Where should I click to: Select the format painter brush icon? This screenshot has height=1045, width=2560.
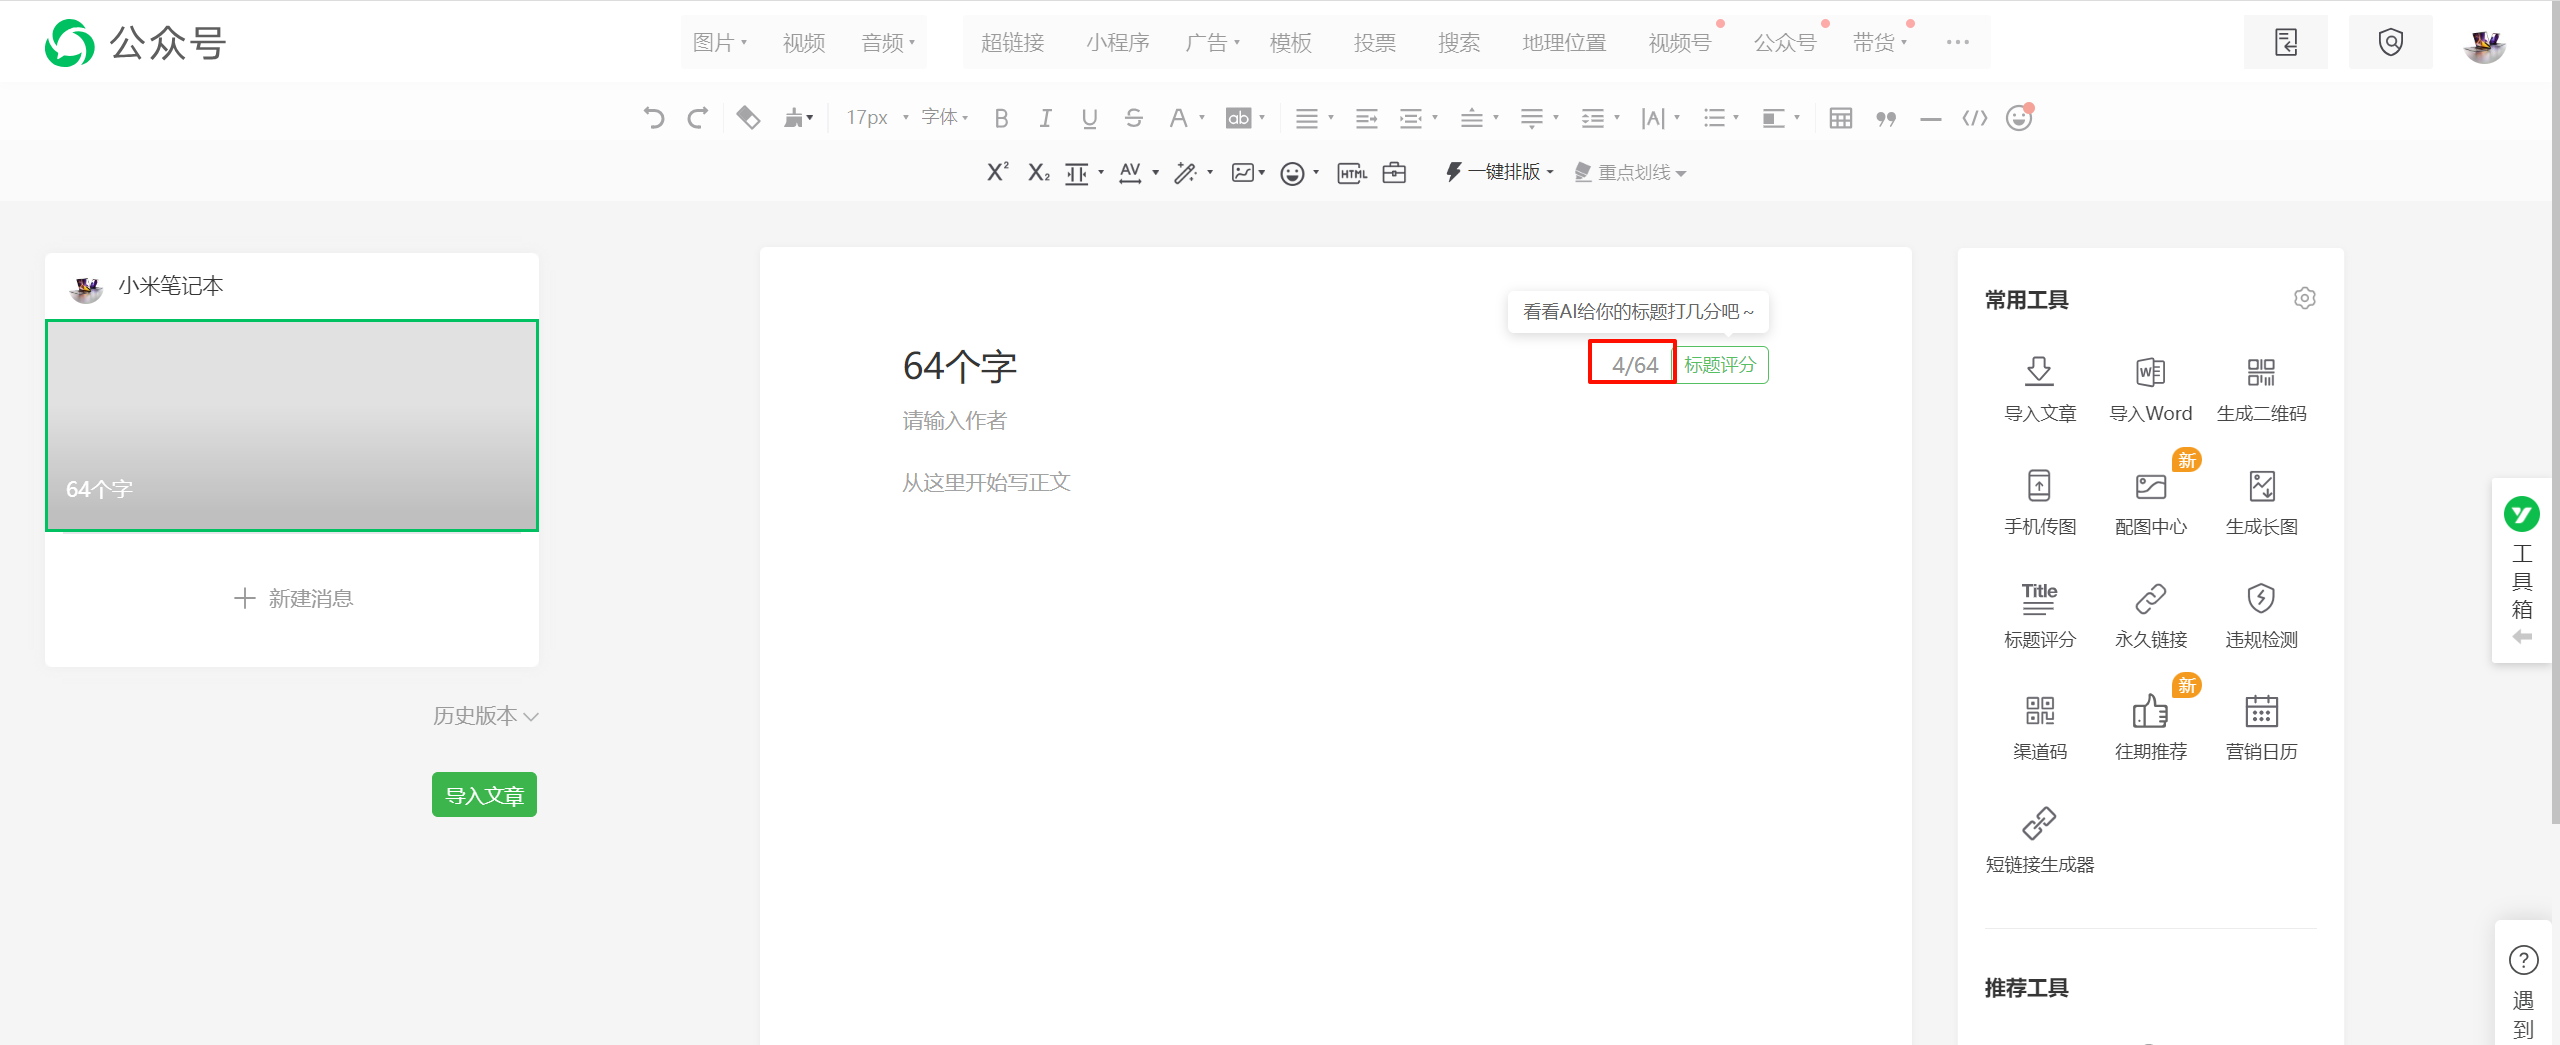(796, 118)
